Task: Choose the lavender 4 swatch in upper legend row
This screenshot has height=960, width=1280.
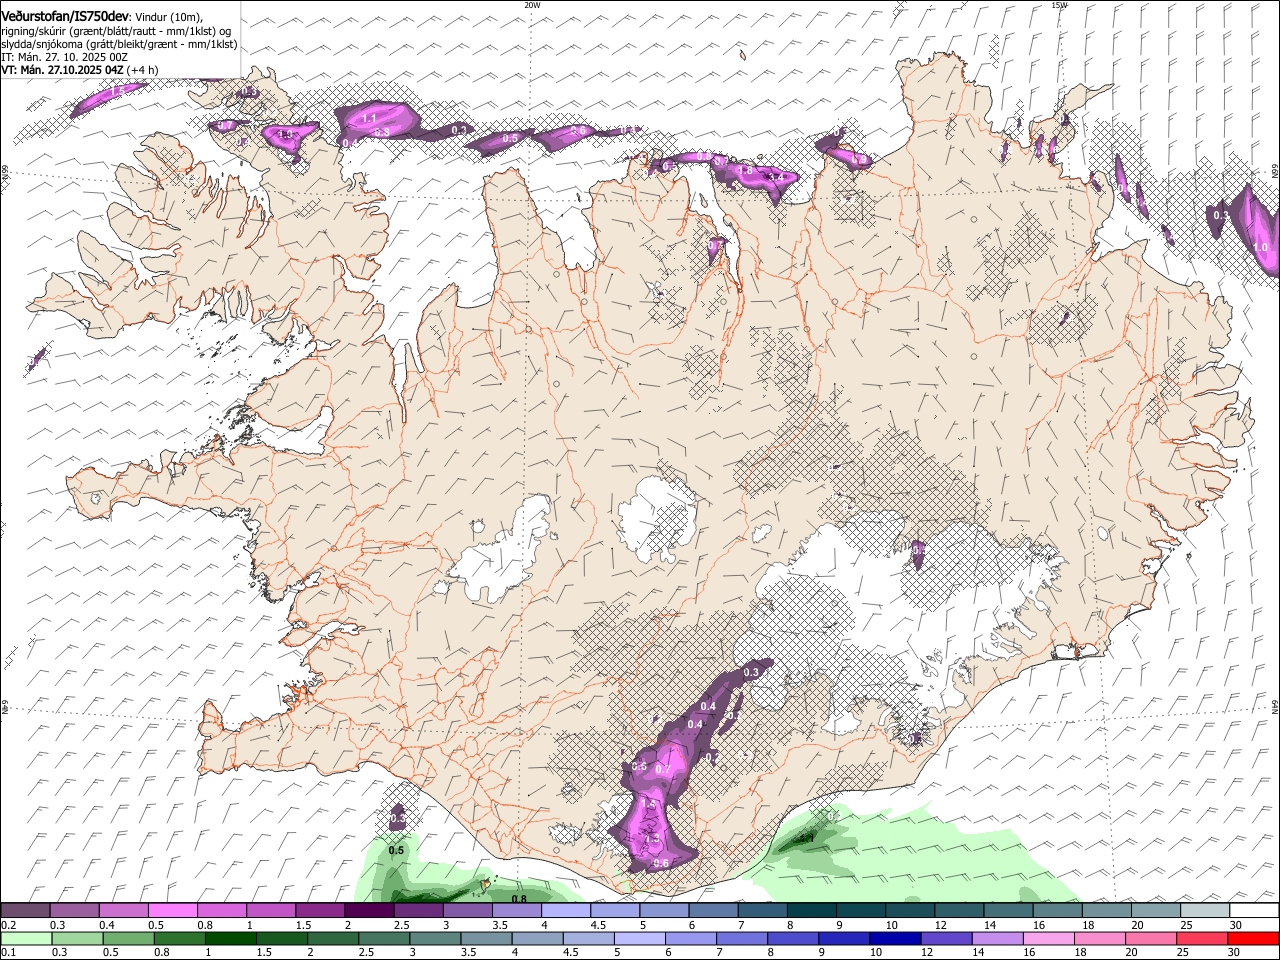Action: [565, 911]
